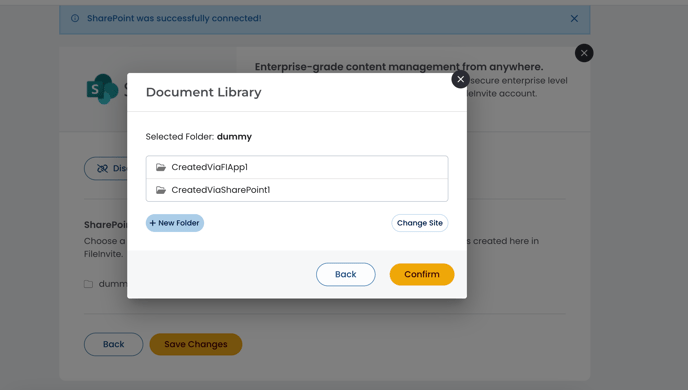Click the plus icon on New Folder
The height and width of the screenshot is (390, 688).
(x=153, y=223)
